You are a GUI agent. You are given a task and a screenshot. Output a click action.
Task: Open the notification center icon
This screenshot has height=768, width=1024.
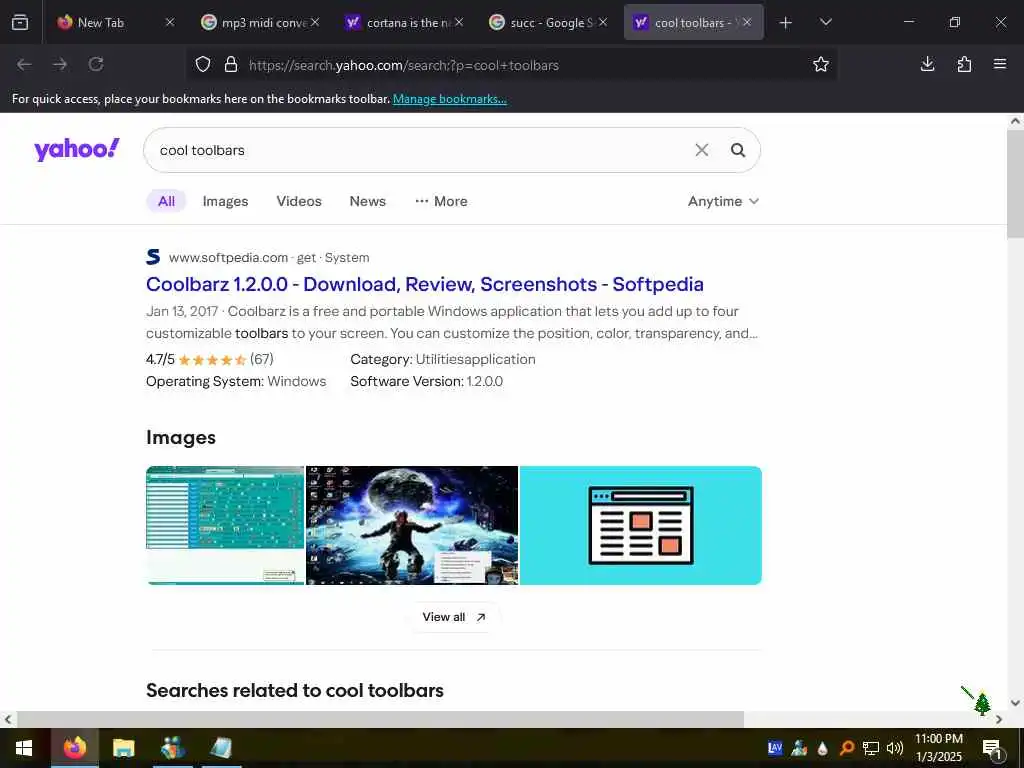click(x=992, y=748)
